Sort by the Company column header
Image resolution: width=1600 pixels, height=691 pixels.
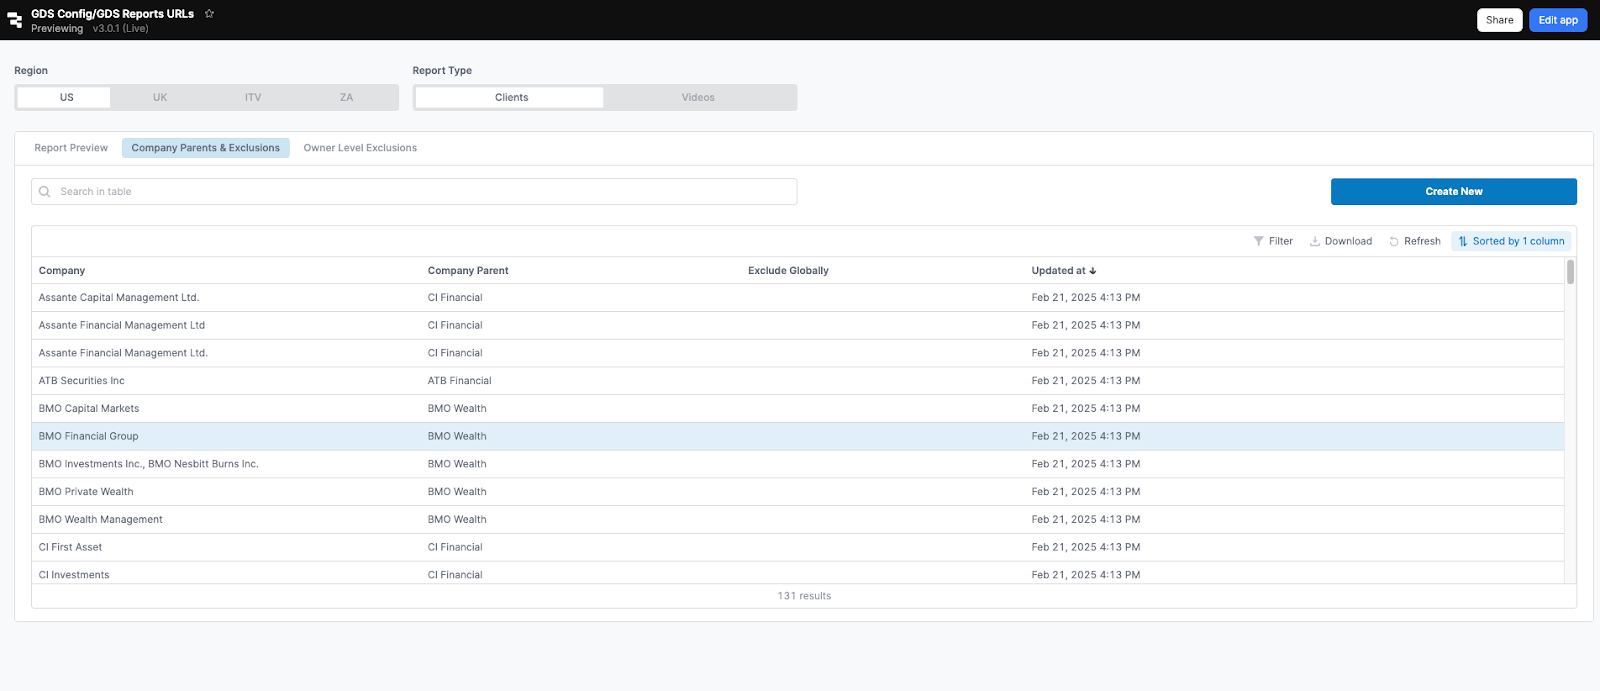click(x=62, y=271)
